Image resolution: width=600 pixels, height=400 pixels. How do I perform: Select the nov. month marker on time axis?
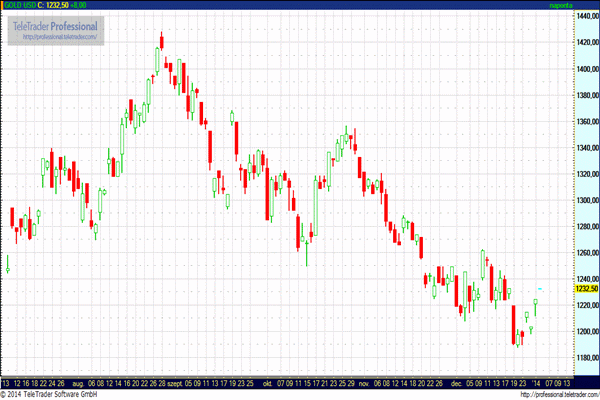(x=364, y=383)
